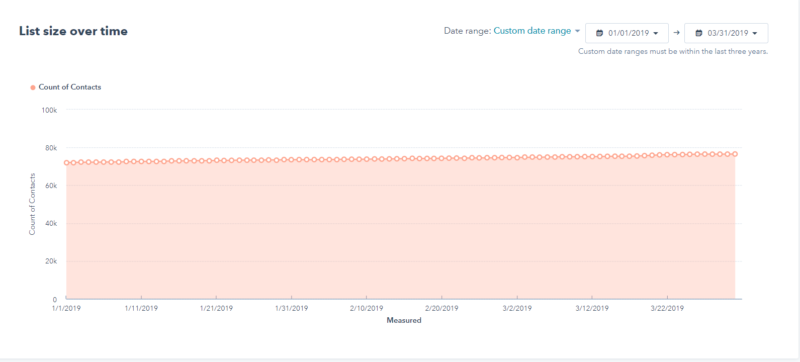This screenshot has height=362, width=800.
Task: Open the Custom date range dropdown
Action: (x=532, y=31)
